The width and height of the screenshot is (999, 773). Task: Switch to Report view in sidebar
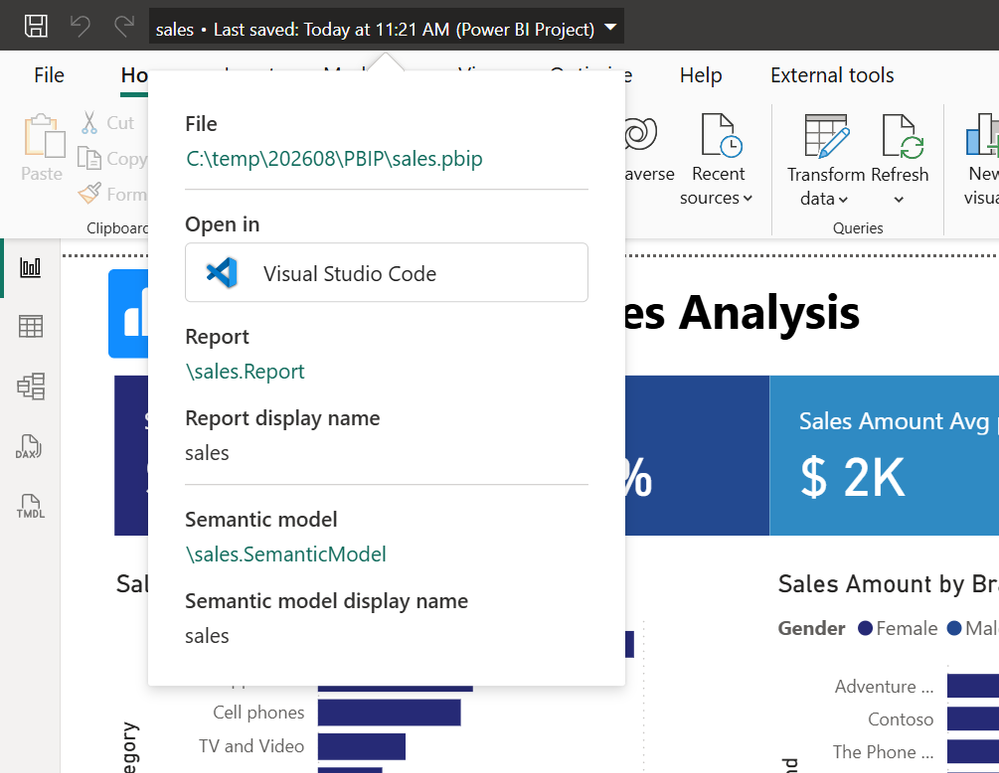tap(30, 267)
